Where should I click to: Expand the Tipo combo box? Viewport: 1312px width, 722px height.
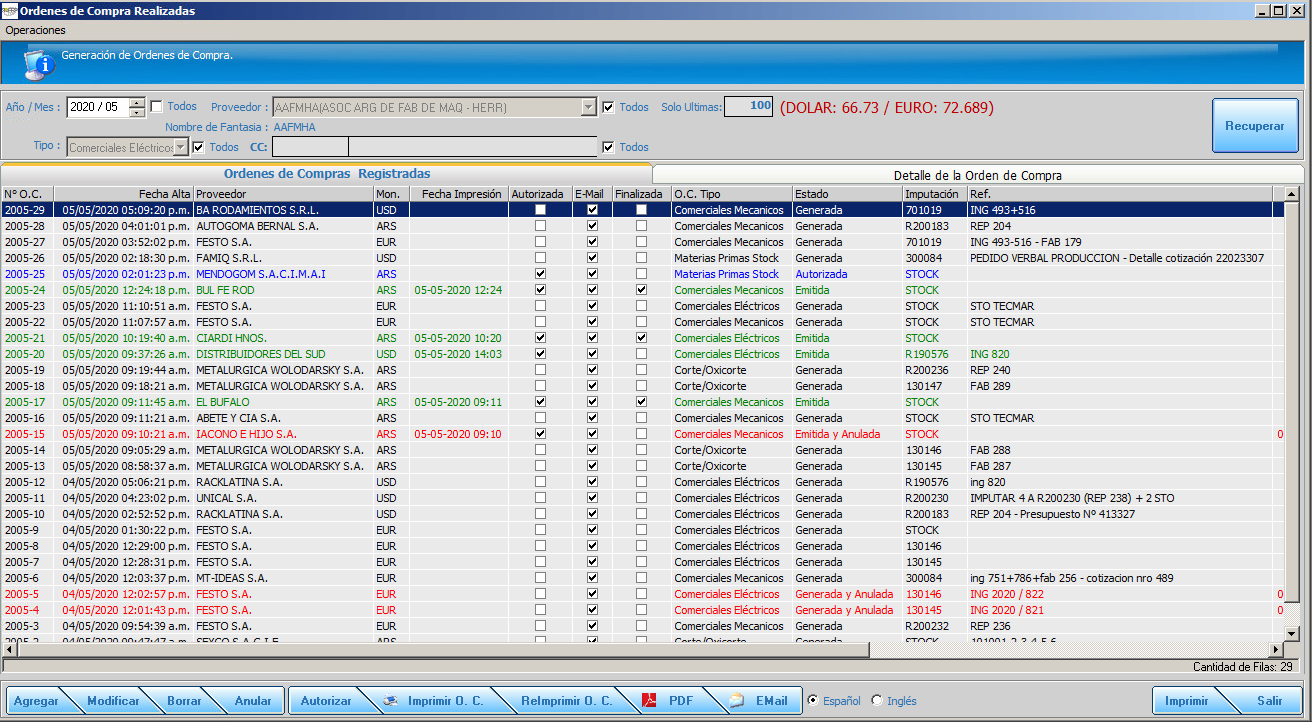180,147
